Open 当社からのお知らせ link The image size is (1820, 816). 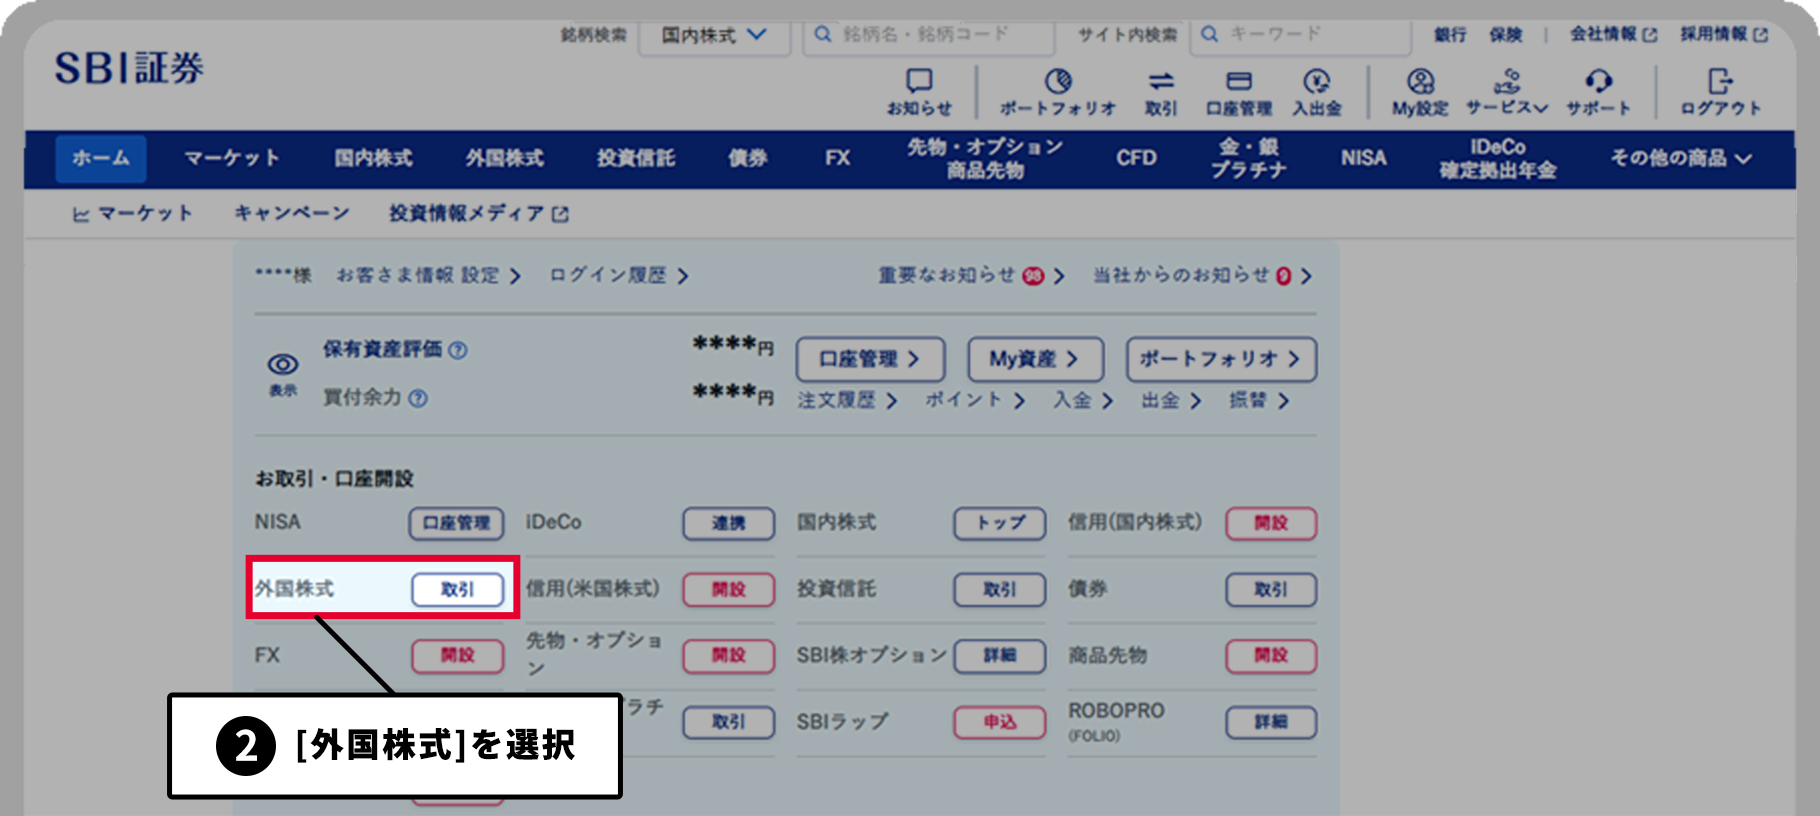1203,276
